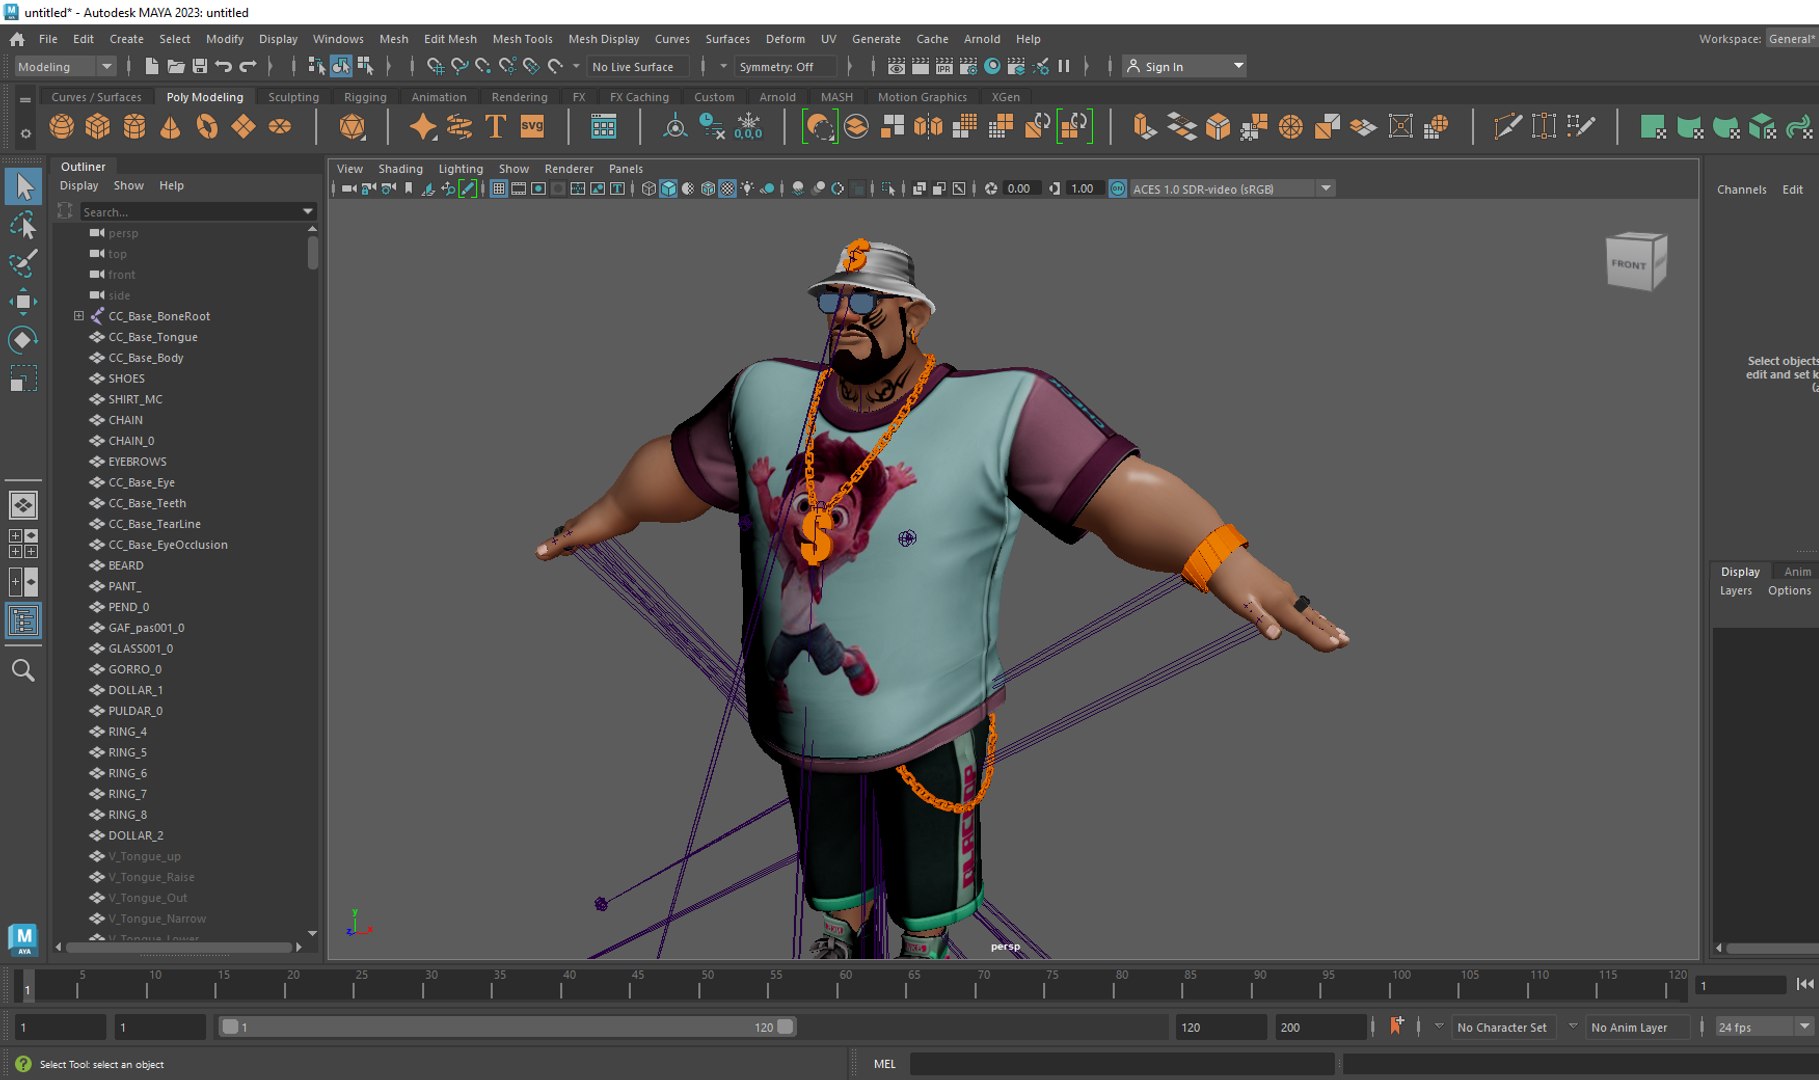Click the Open scene folder icon
The image size is (1819, 1080).
[175, 66]
